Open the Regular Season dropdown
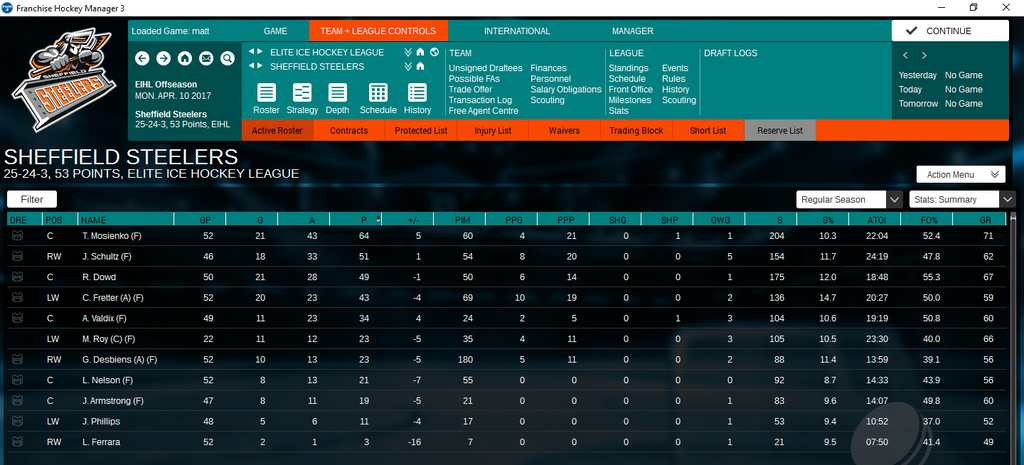Screen dimensions: 1024x465 click(849, 199)
